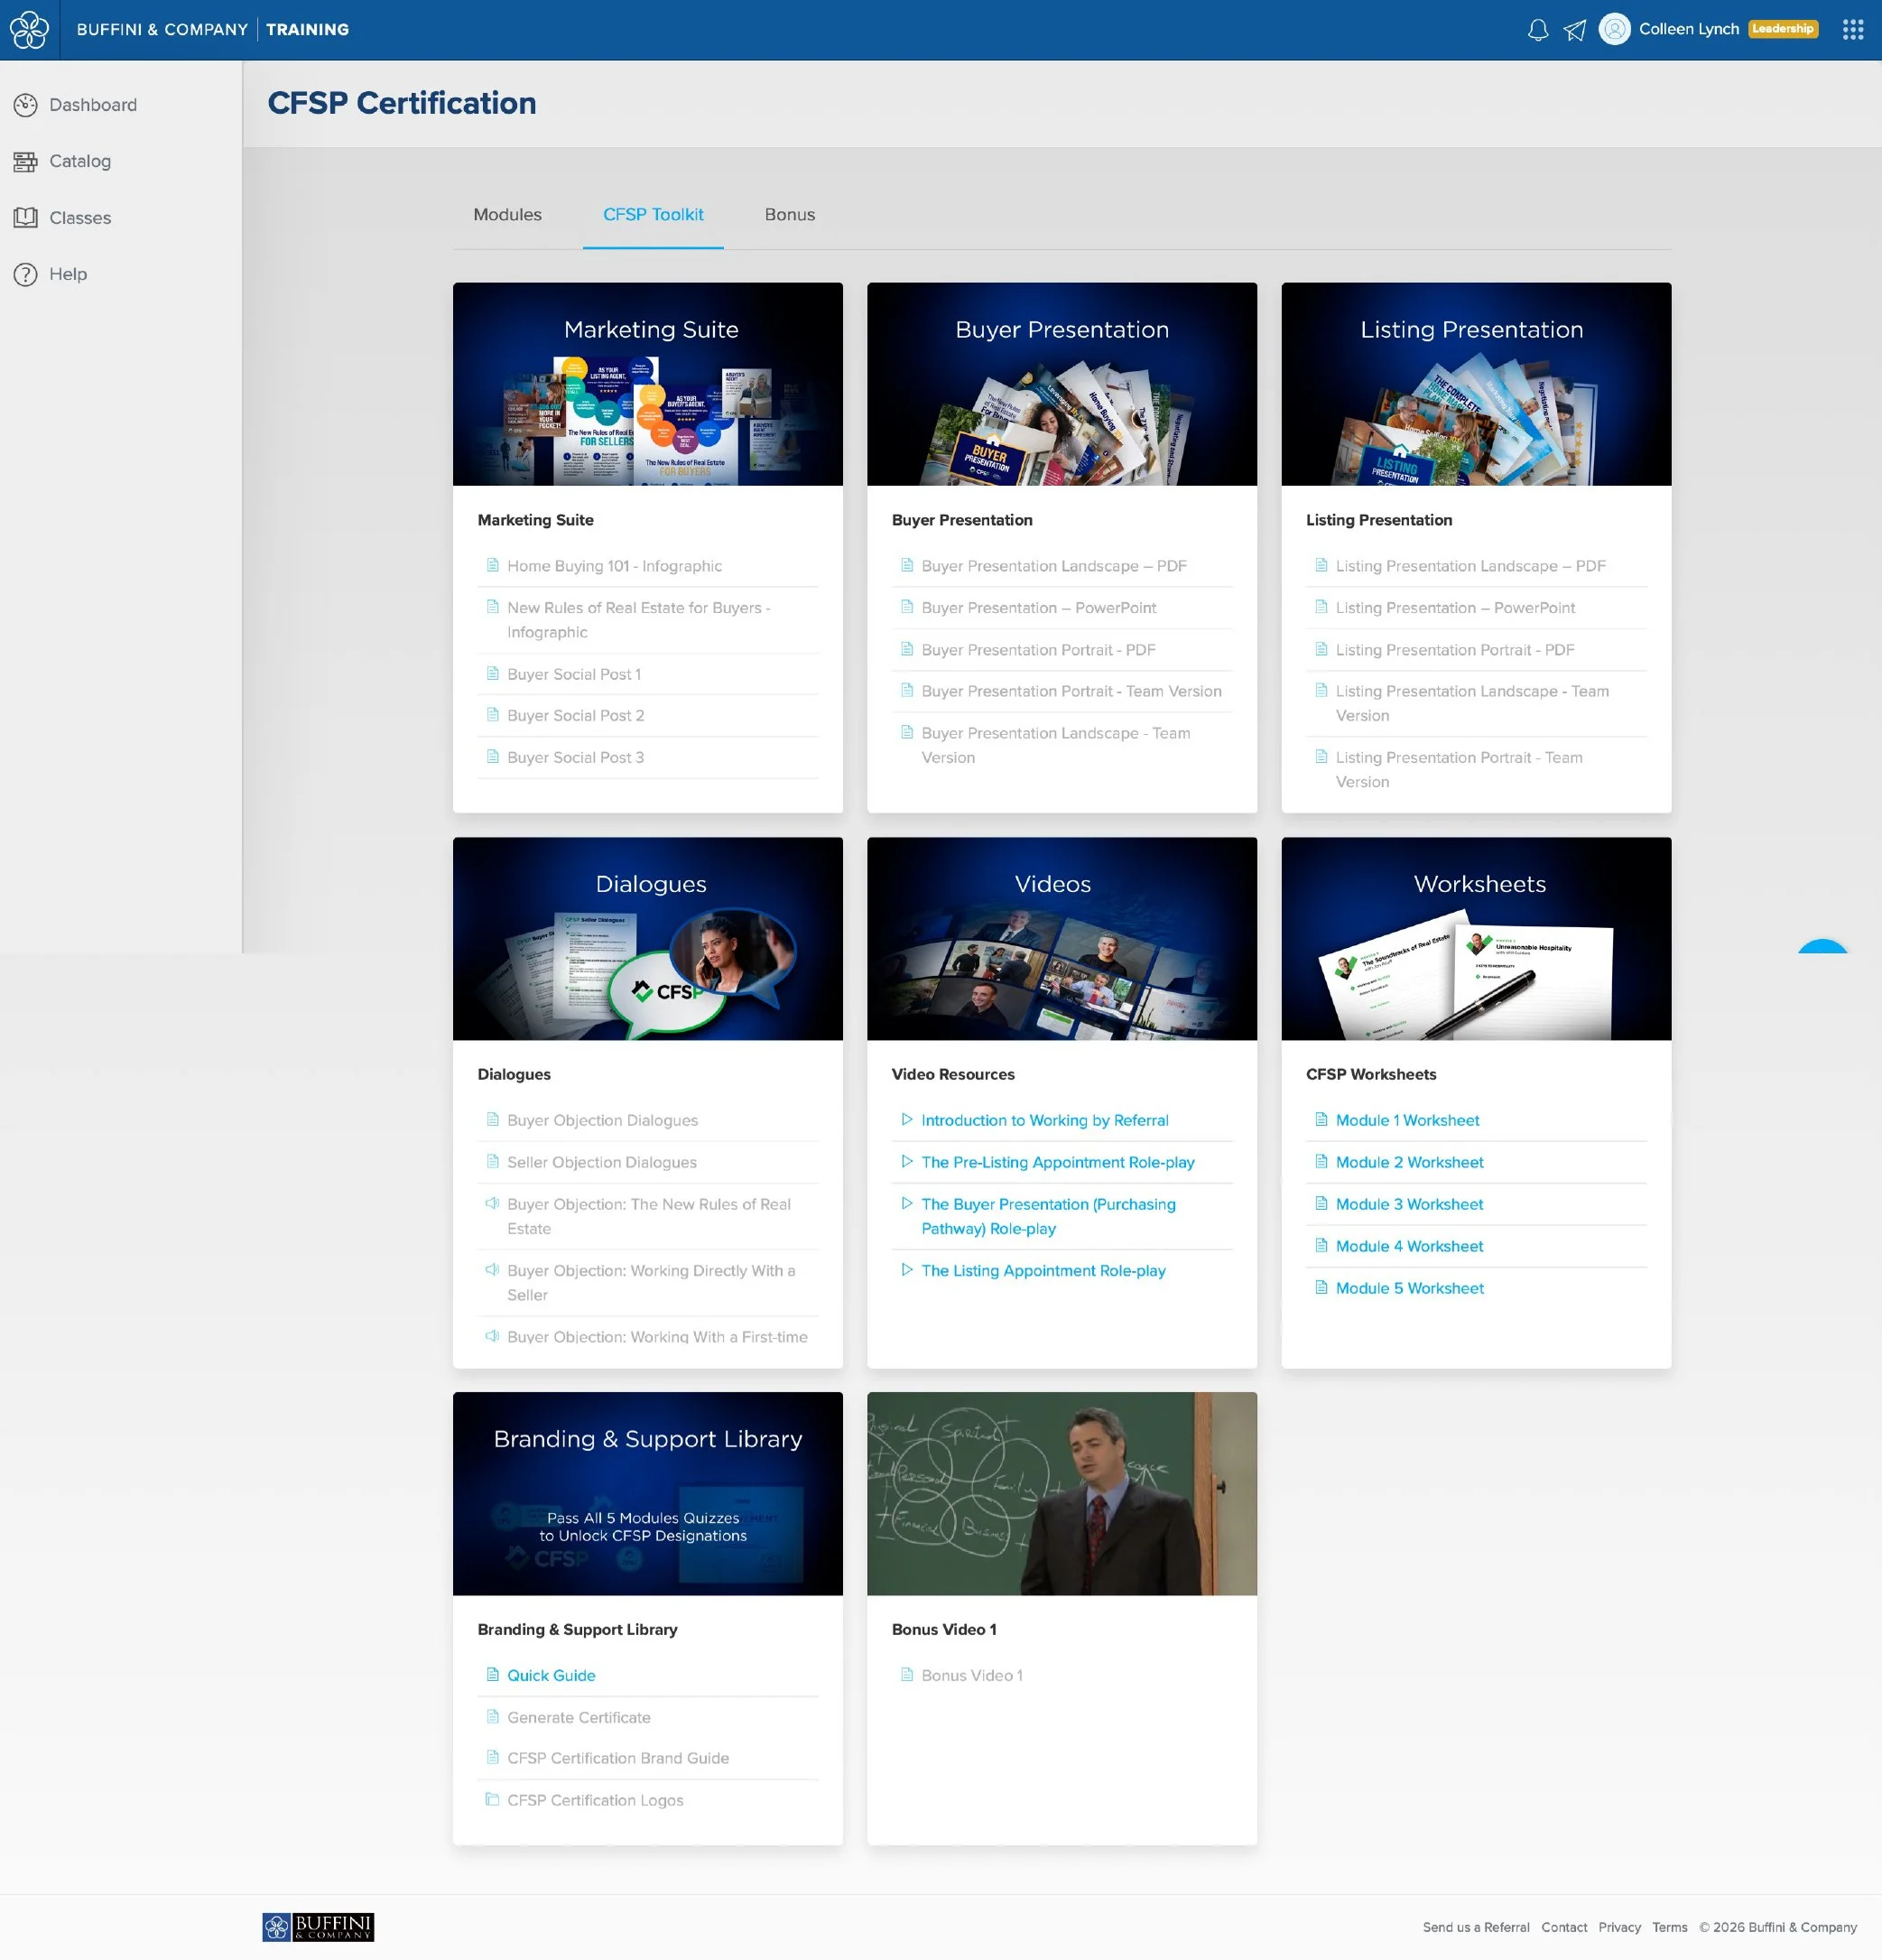Open the Dialogues banner image
The height and width of the screenshot is (1960, 1882).
tap(648, 939)
